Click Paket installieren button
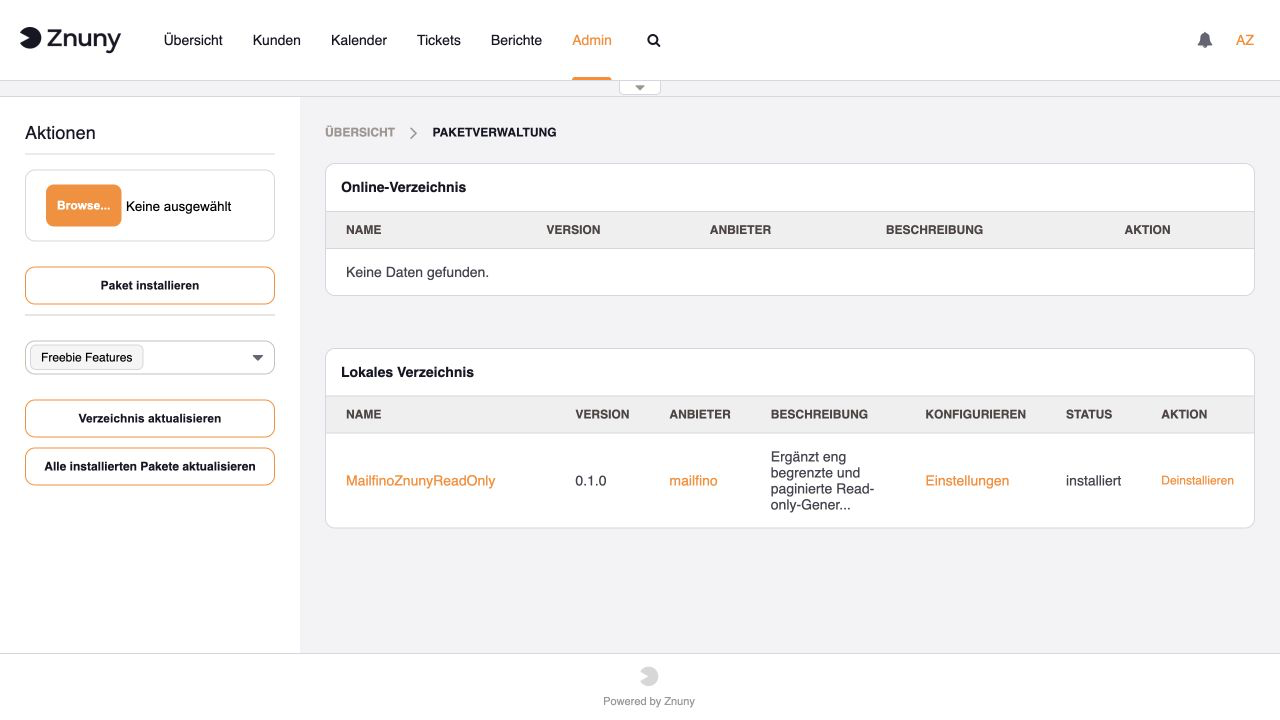Screen dimensions: 1280x720 click(x=150, y=285)
